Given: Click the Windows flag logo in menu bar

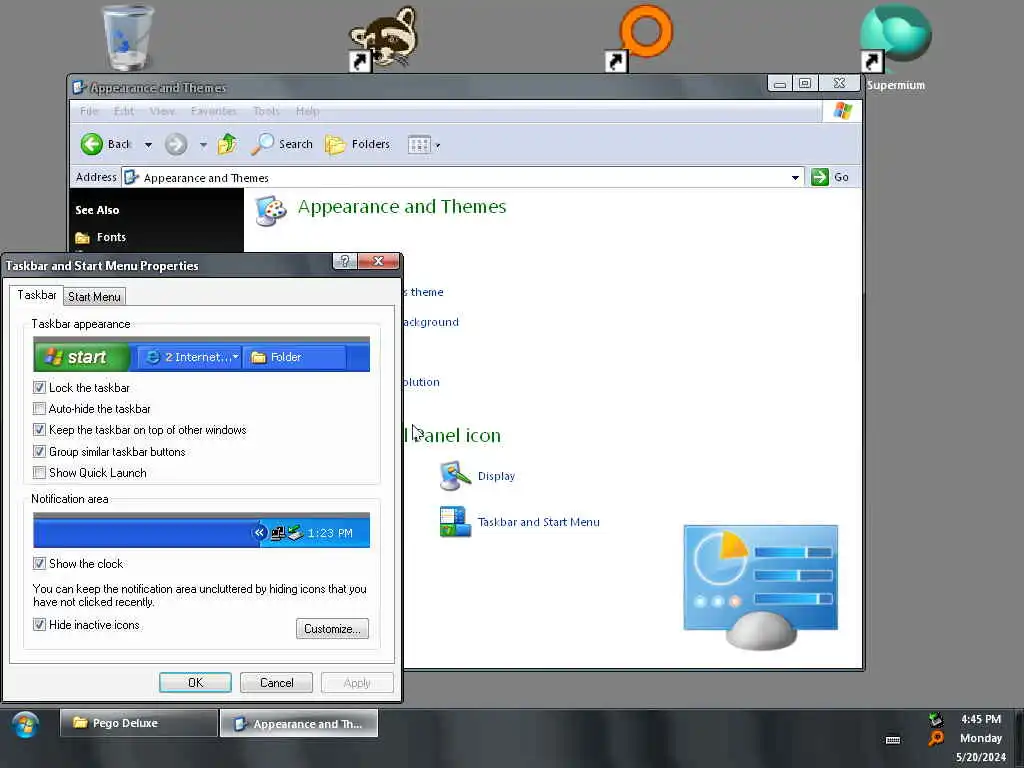Looking at the screenshot, I should click(842, 111).
